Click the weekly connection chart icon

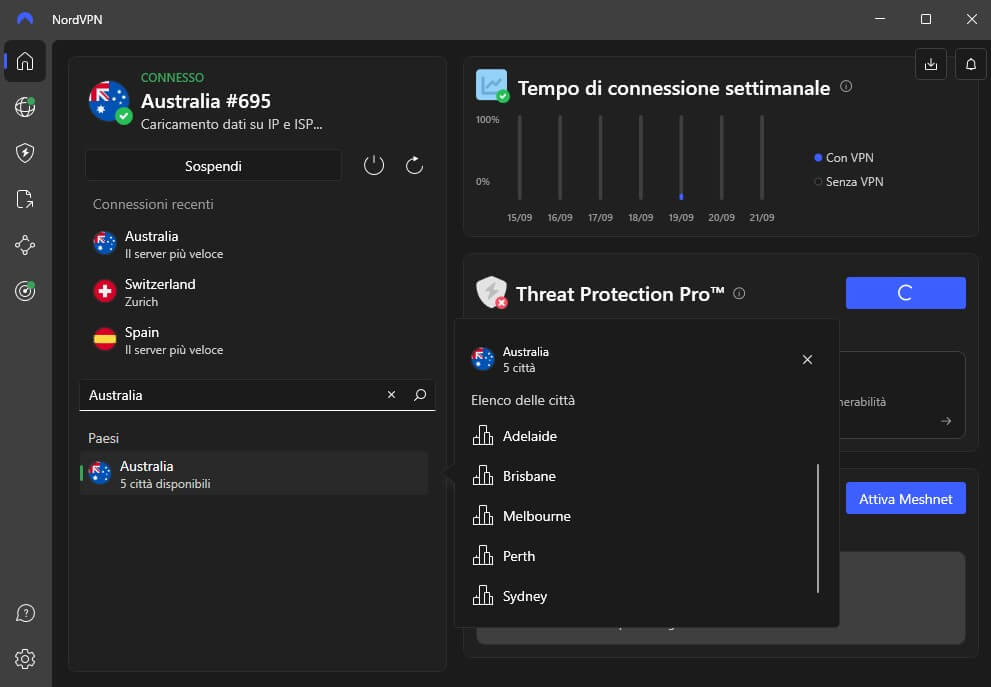pos(492,85)
